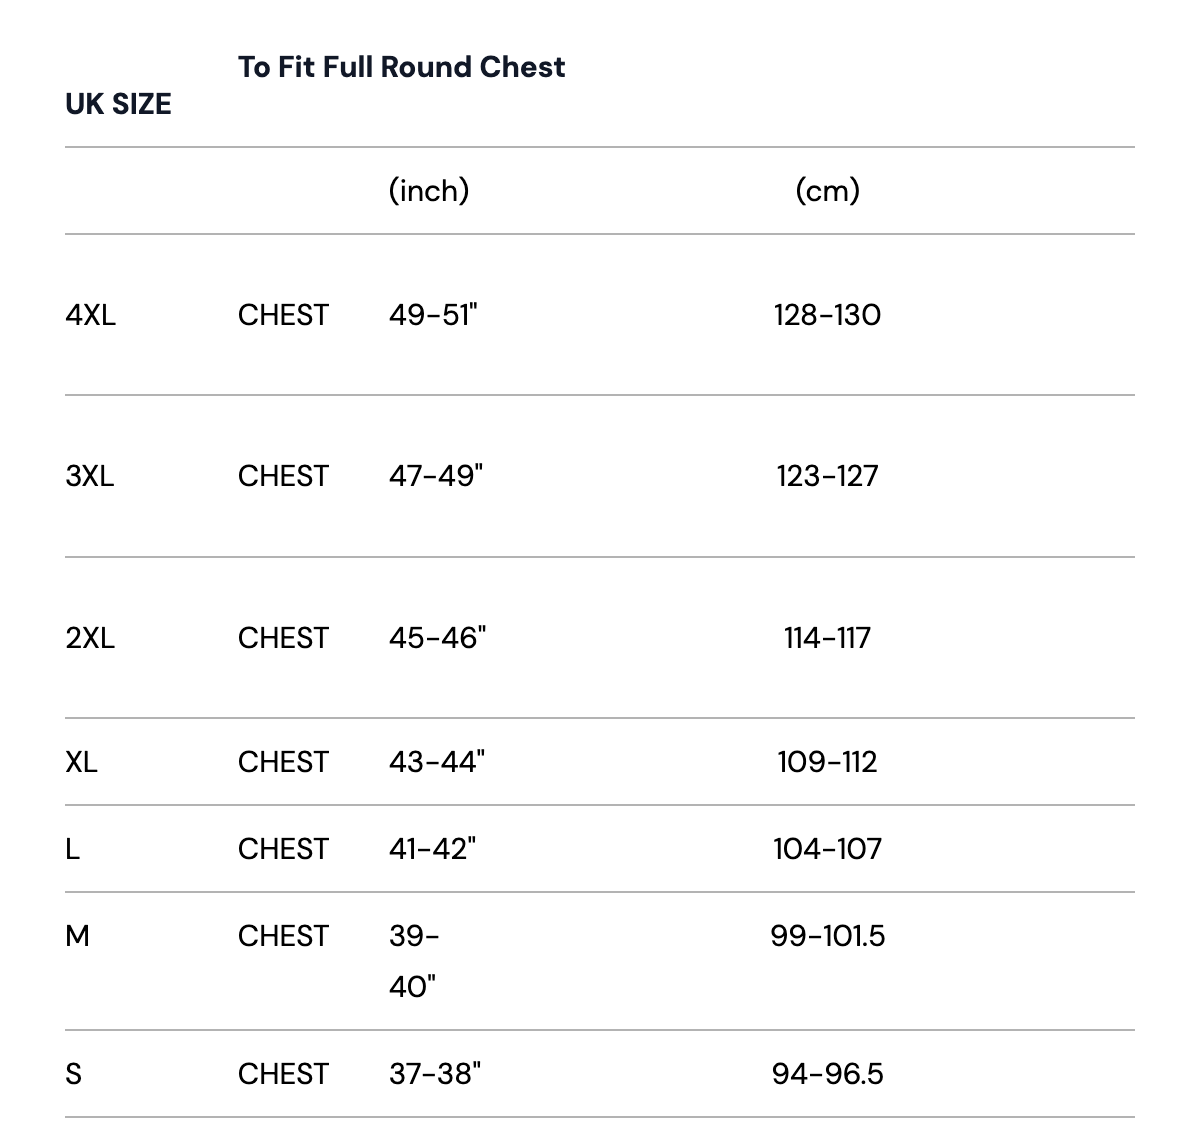The height and width of the screenshot is (1128, 1194).
Task: Click the 37-38" inch measurement
Action: (x=435, y=1074)
